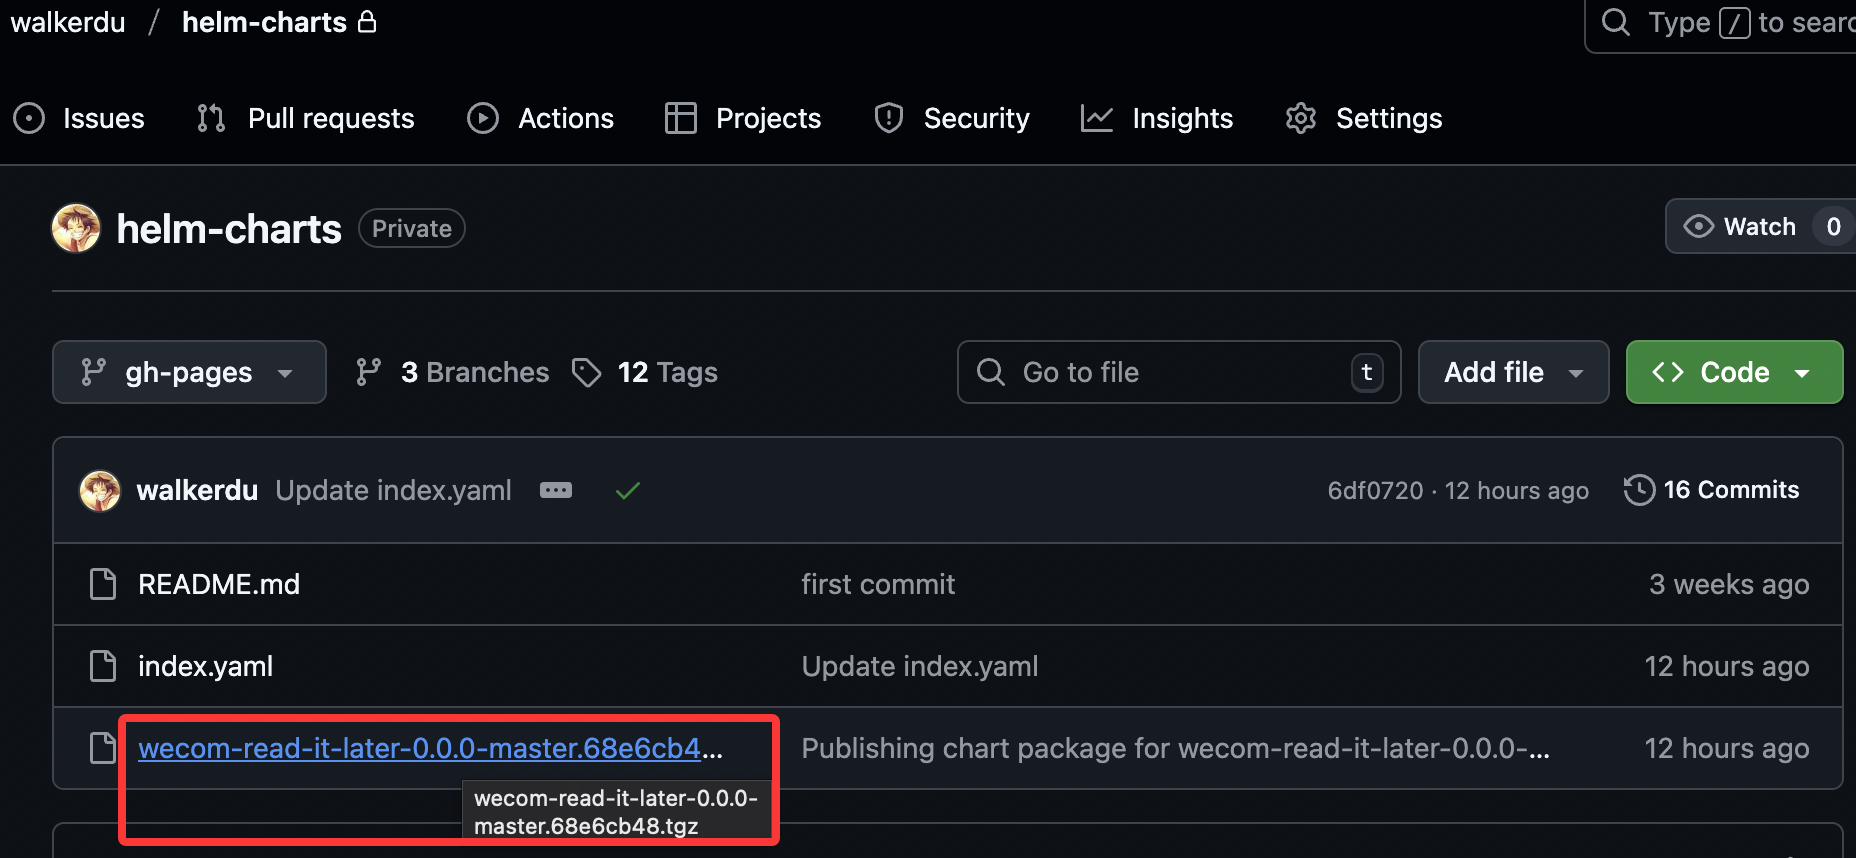Click walkerdu avatar next to helm-charts title
Image resolution: width=1856 pixels, height=858 pixels.
click(76, 229)
